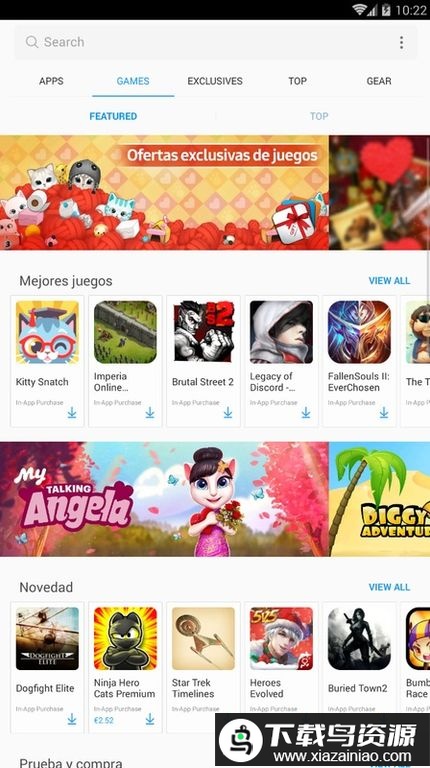430x768 pixels.
Task: Download Imperia Online with the arrow icon
Action: (x=150, y=413)
